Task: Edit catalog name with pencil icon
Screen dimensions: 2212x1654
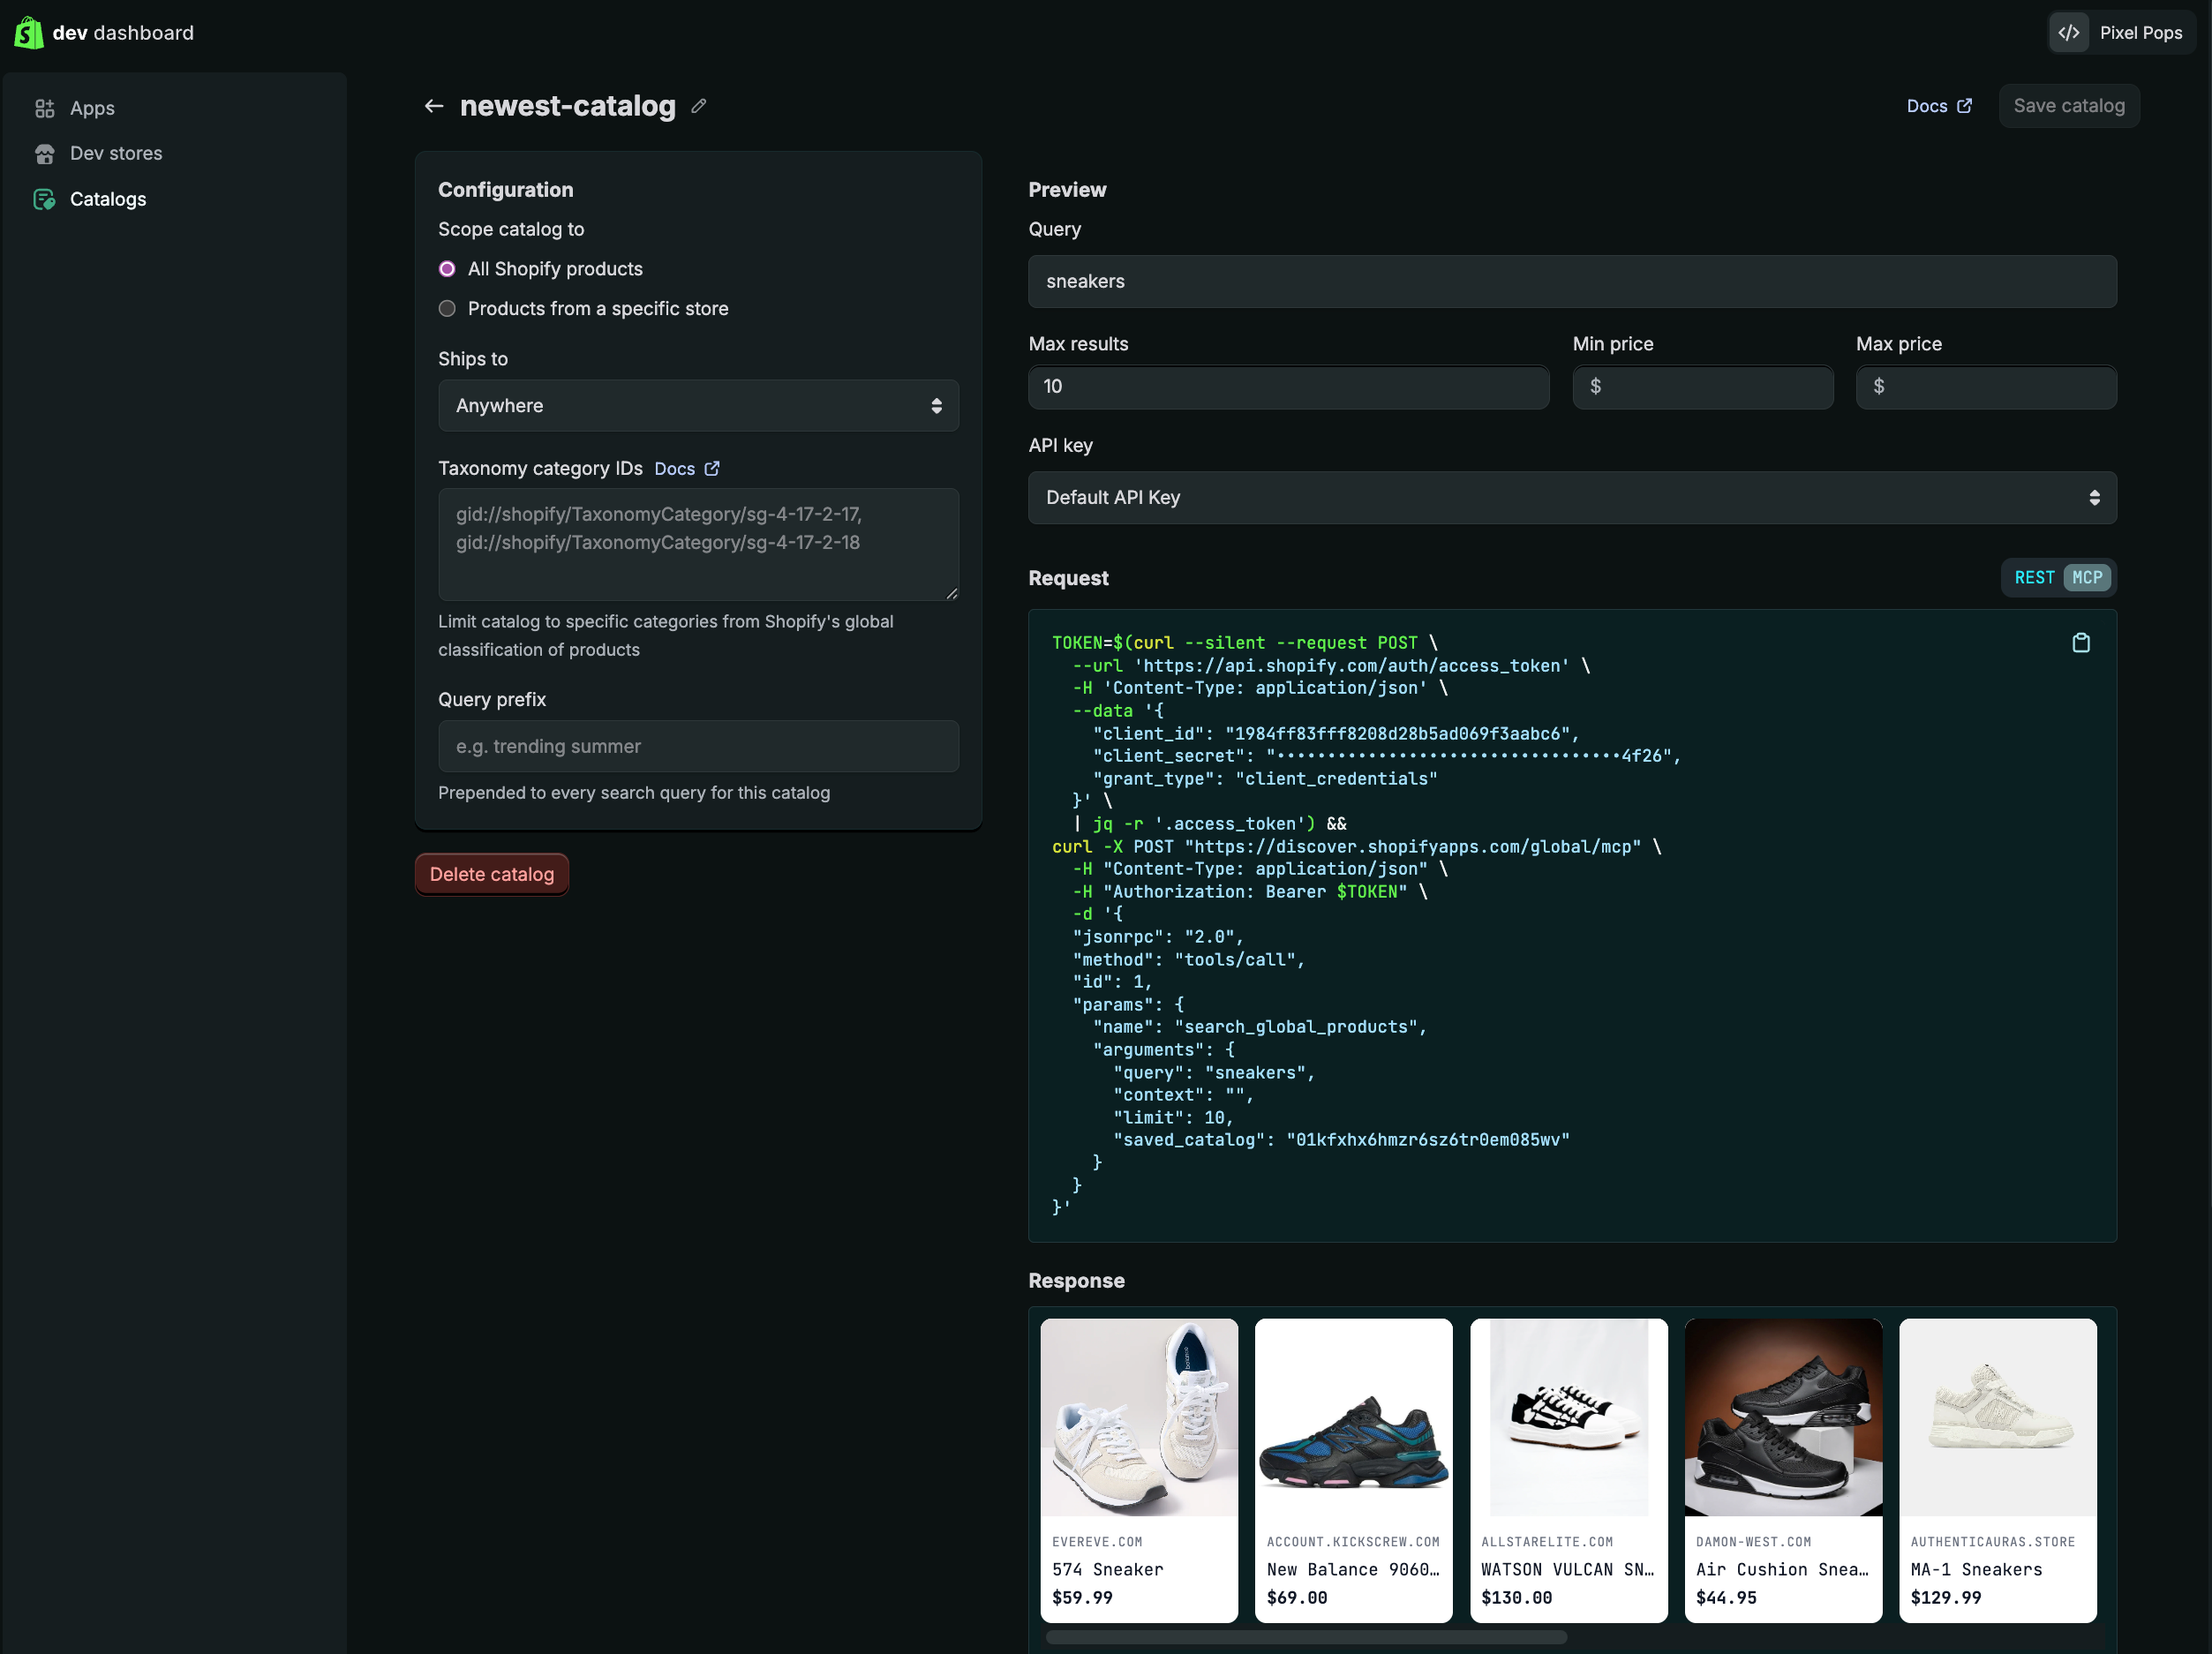Action: 699,106
